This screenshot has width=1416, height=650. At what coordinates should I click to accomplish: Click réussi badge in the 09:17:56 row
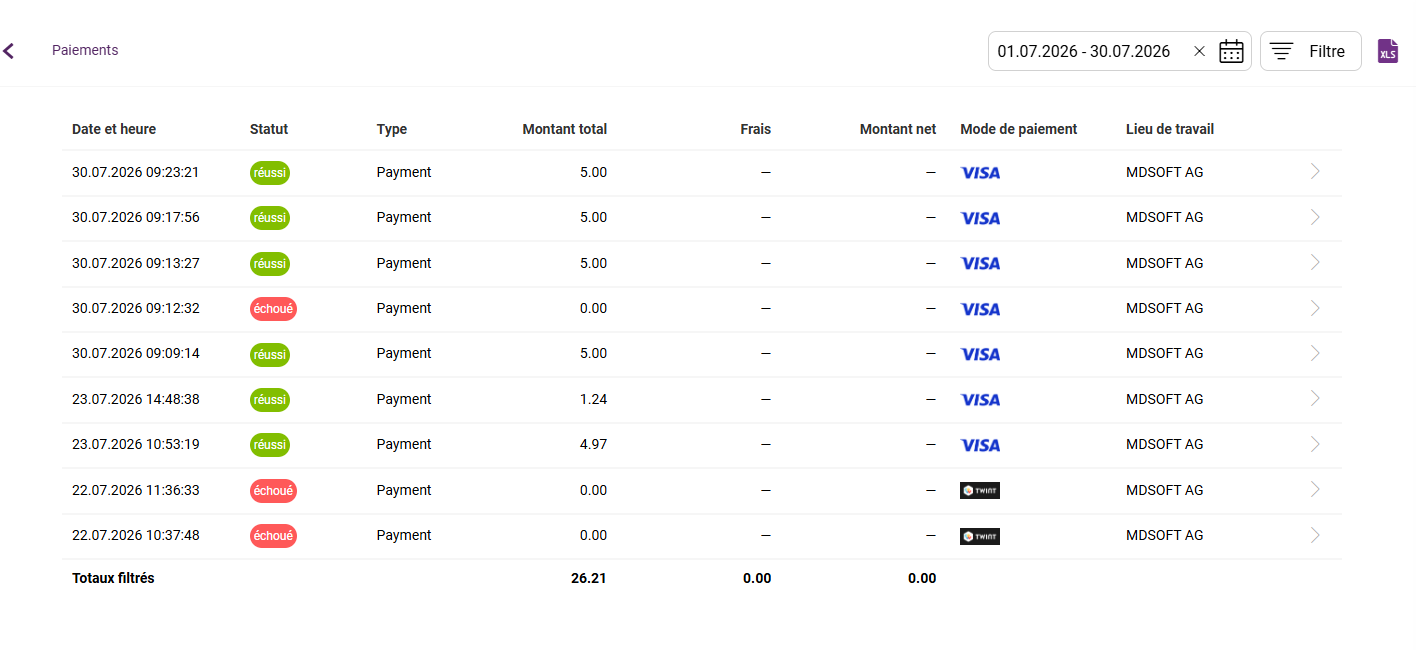click(270, 218)
